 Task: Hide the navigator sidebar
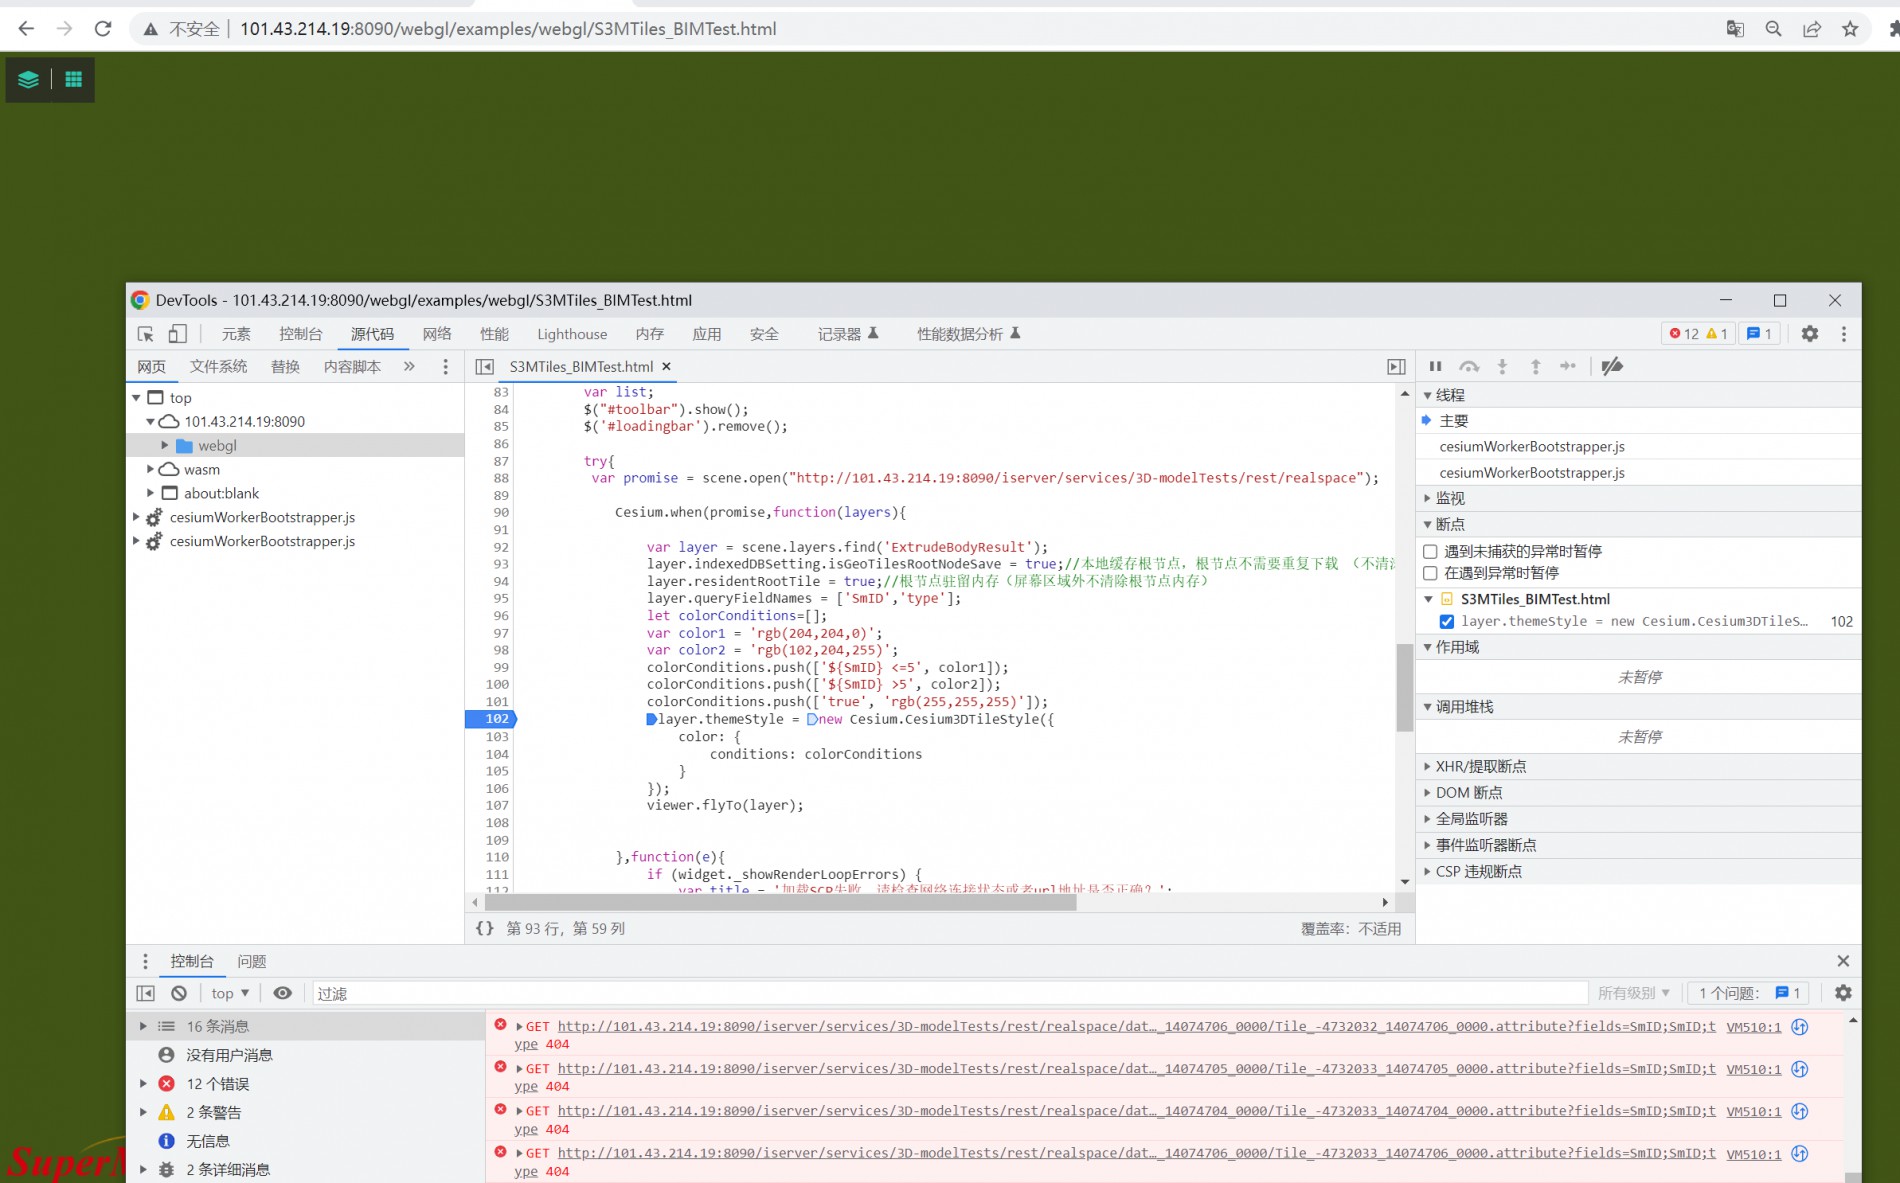pyautogui.click(x=484, y=367)
